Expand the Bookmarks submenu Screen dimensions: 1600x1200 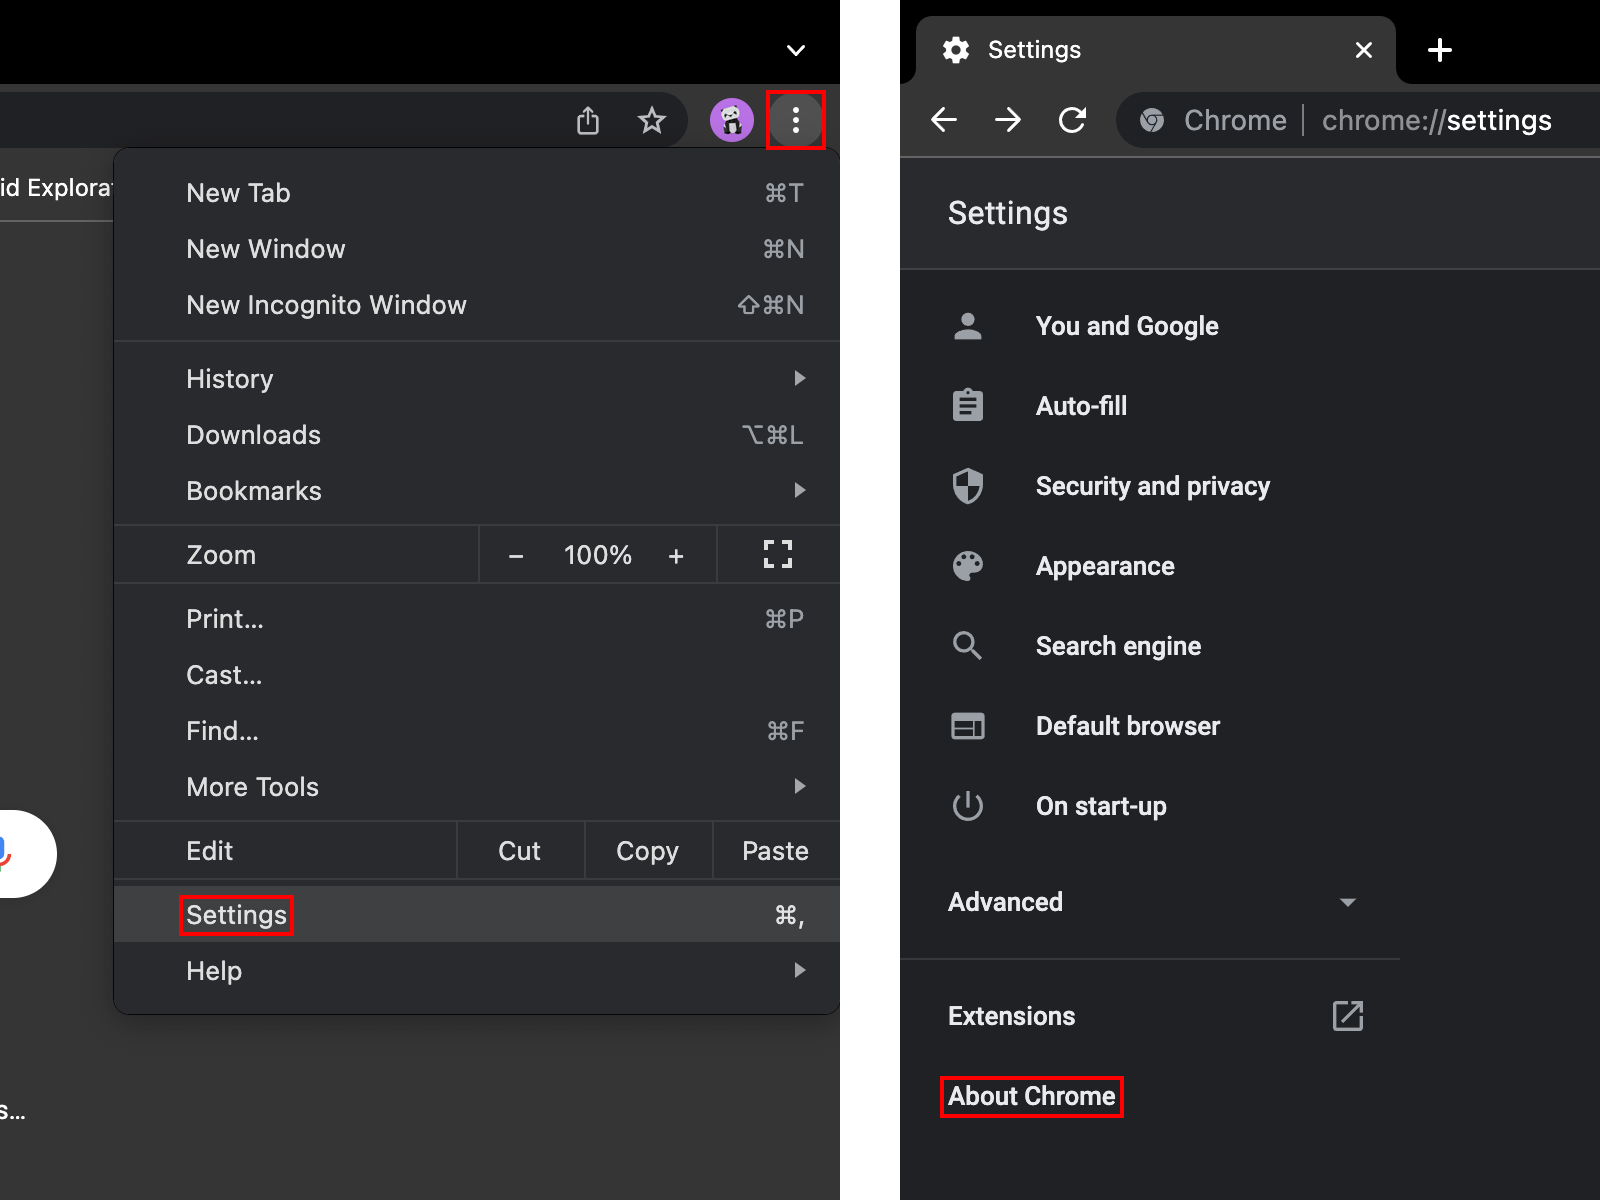[477, 491]
